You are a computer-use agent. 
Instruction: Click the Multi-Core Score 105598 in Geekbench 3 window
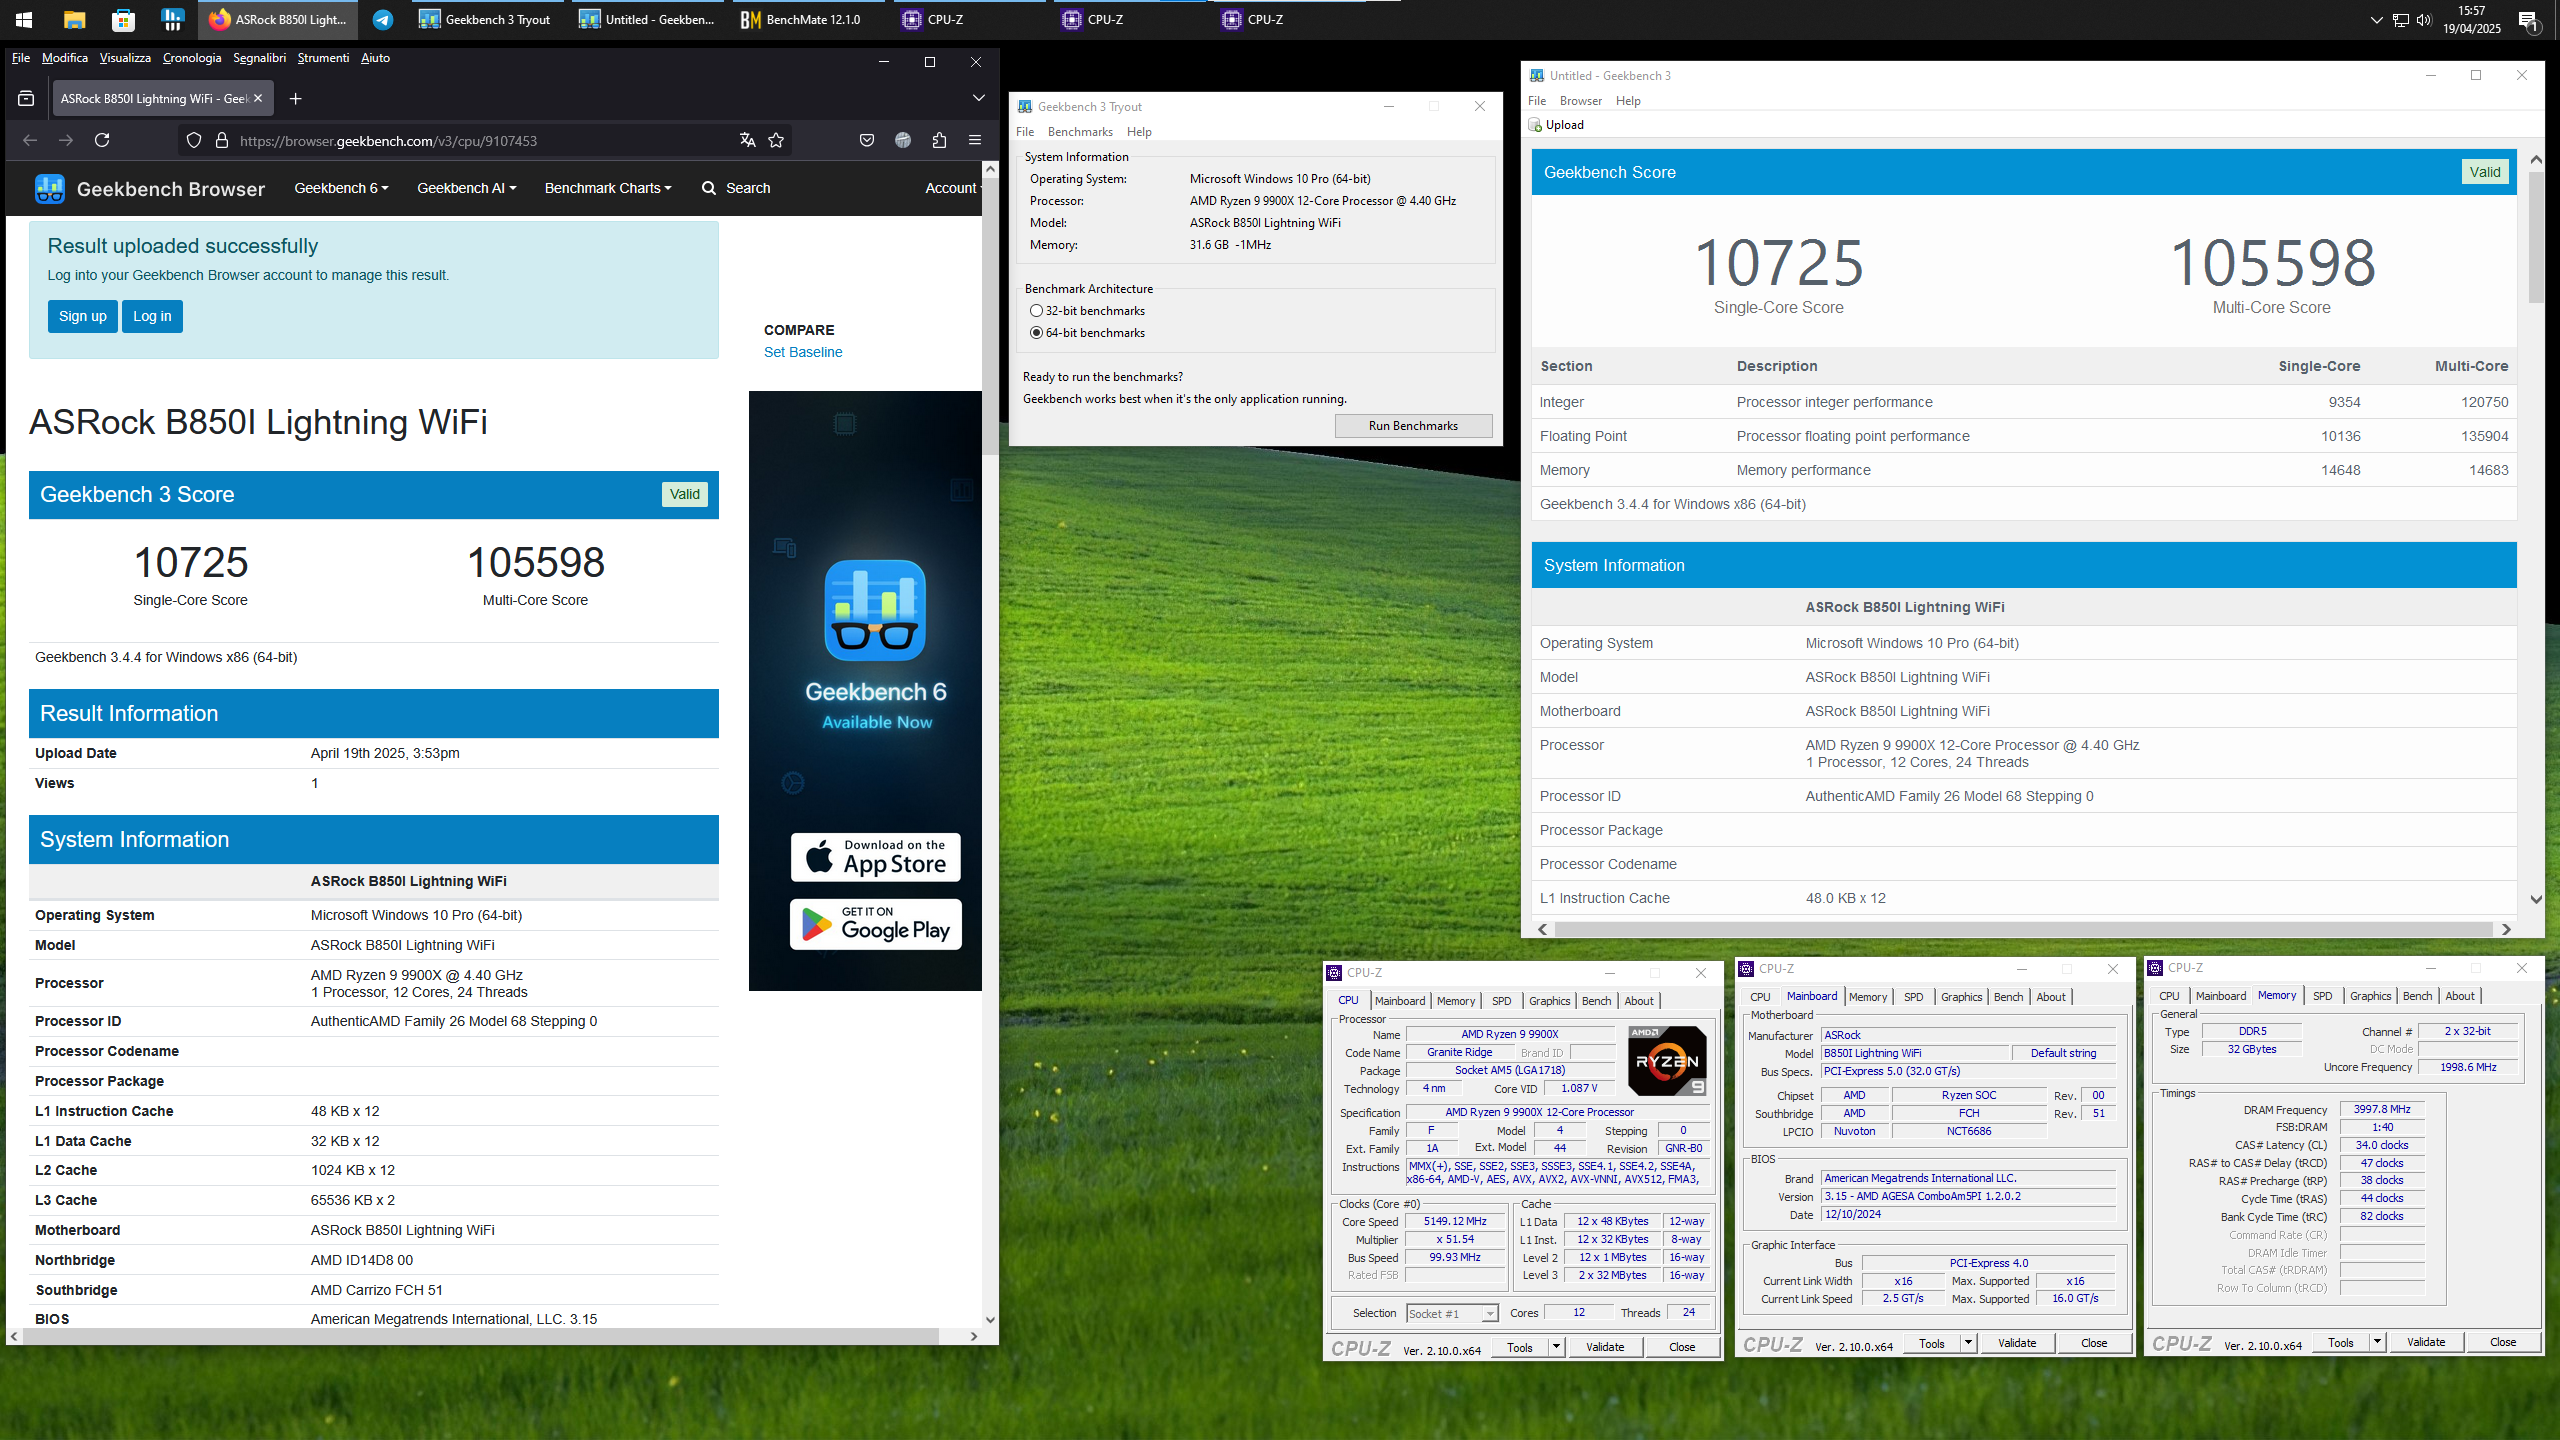(x=2272, y=262)
